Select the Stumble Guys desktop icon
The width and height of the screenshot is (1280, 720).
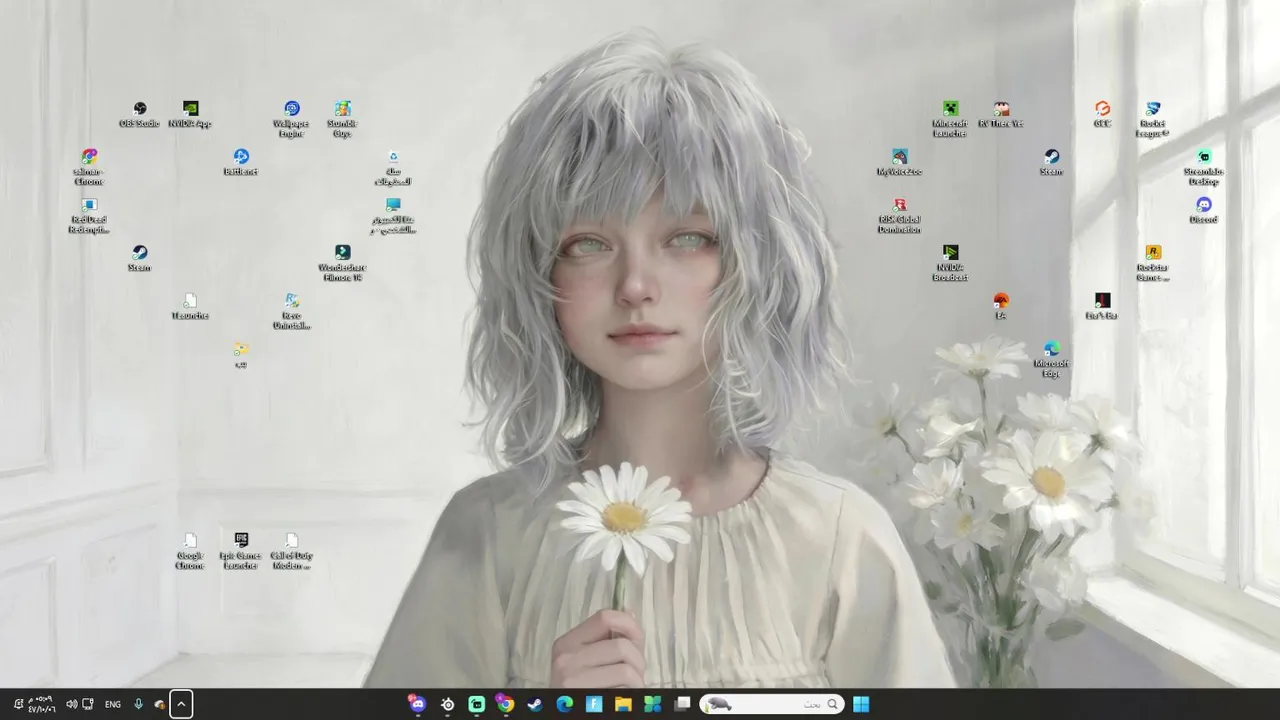click(342, 119)
